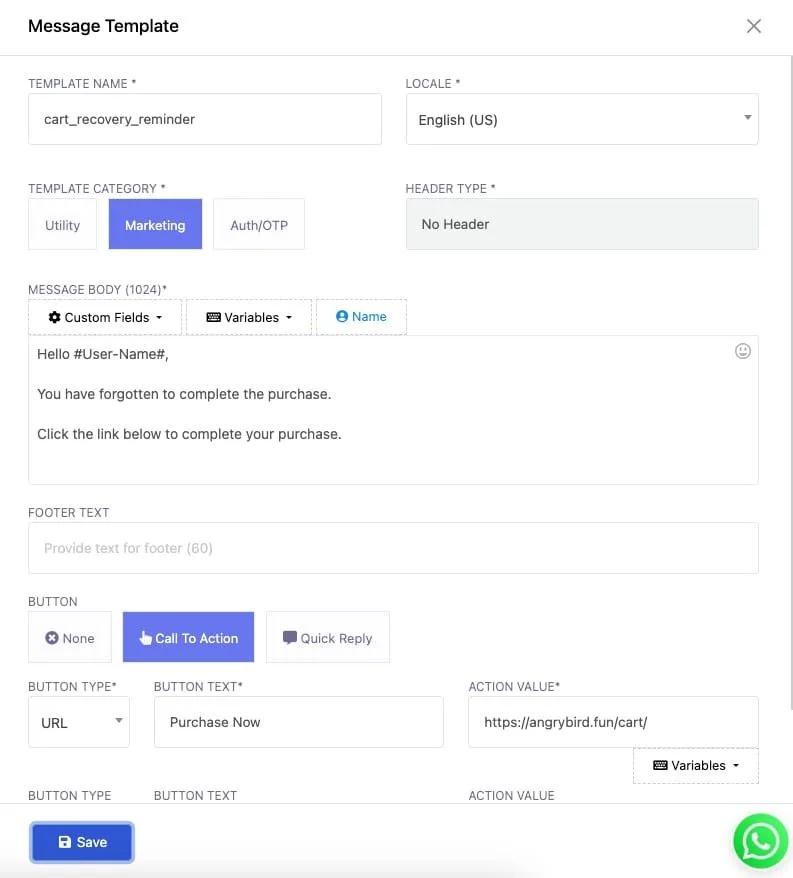The image size is (793, 878).
Task: Switch to Call To Action button type
Action: (x=188, y=637)
